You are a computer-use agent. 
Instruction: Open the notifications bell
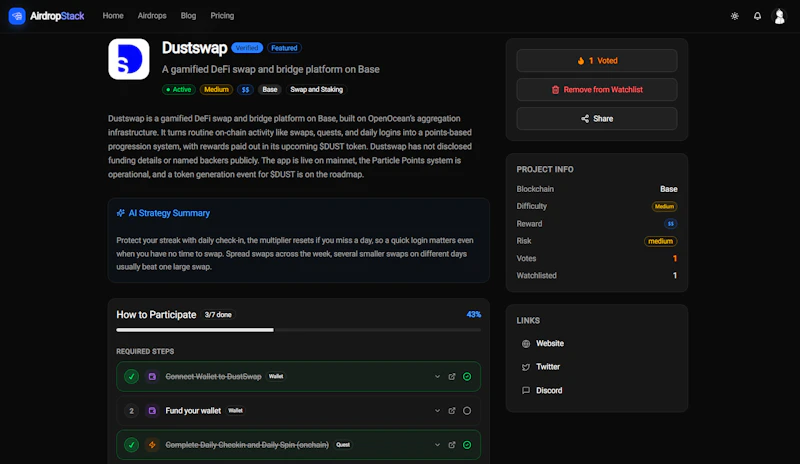(757, 16)
